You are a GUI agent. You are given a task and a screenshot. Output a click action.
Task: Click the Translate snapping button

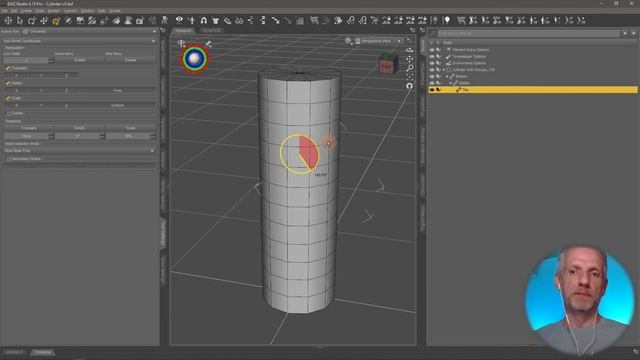pyautogui.click(x=29, y=128)
